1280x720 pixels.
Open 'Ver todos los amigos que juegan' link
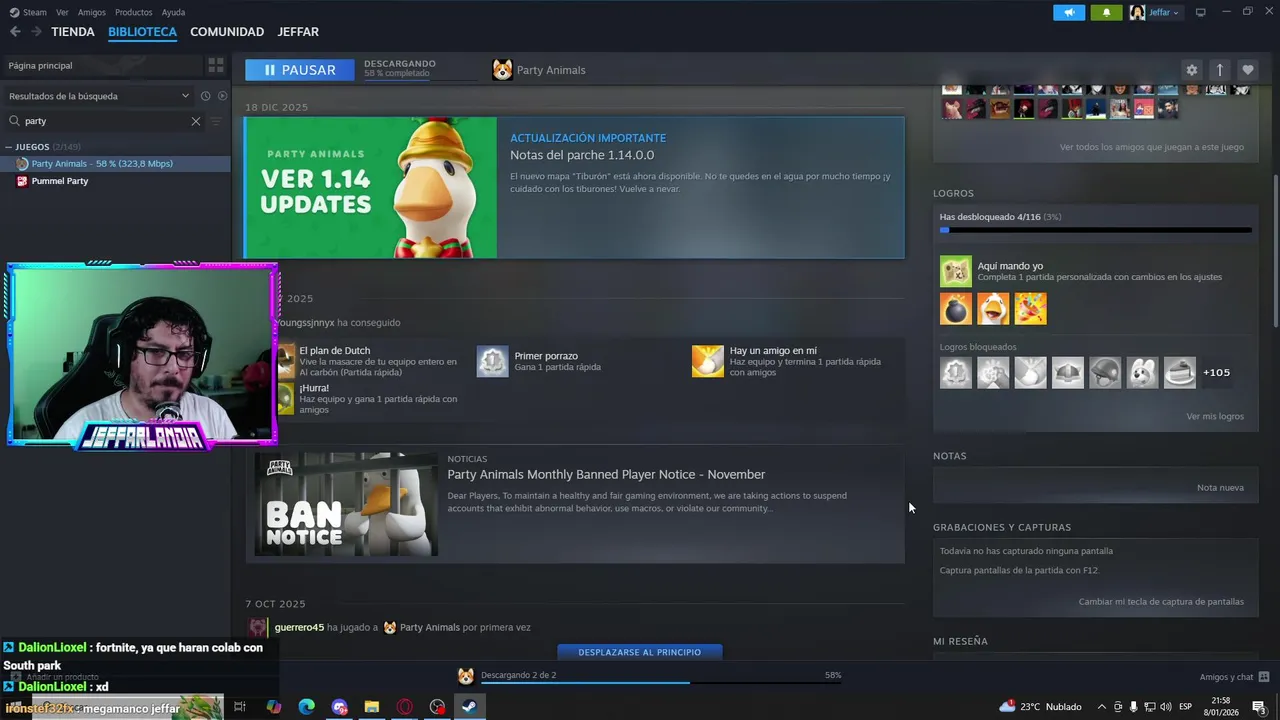[x=1152, y=147]
